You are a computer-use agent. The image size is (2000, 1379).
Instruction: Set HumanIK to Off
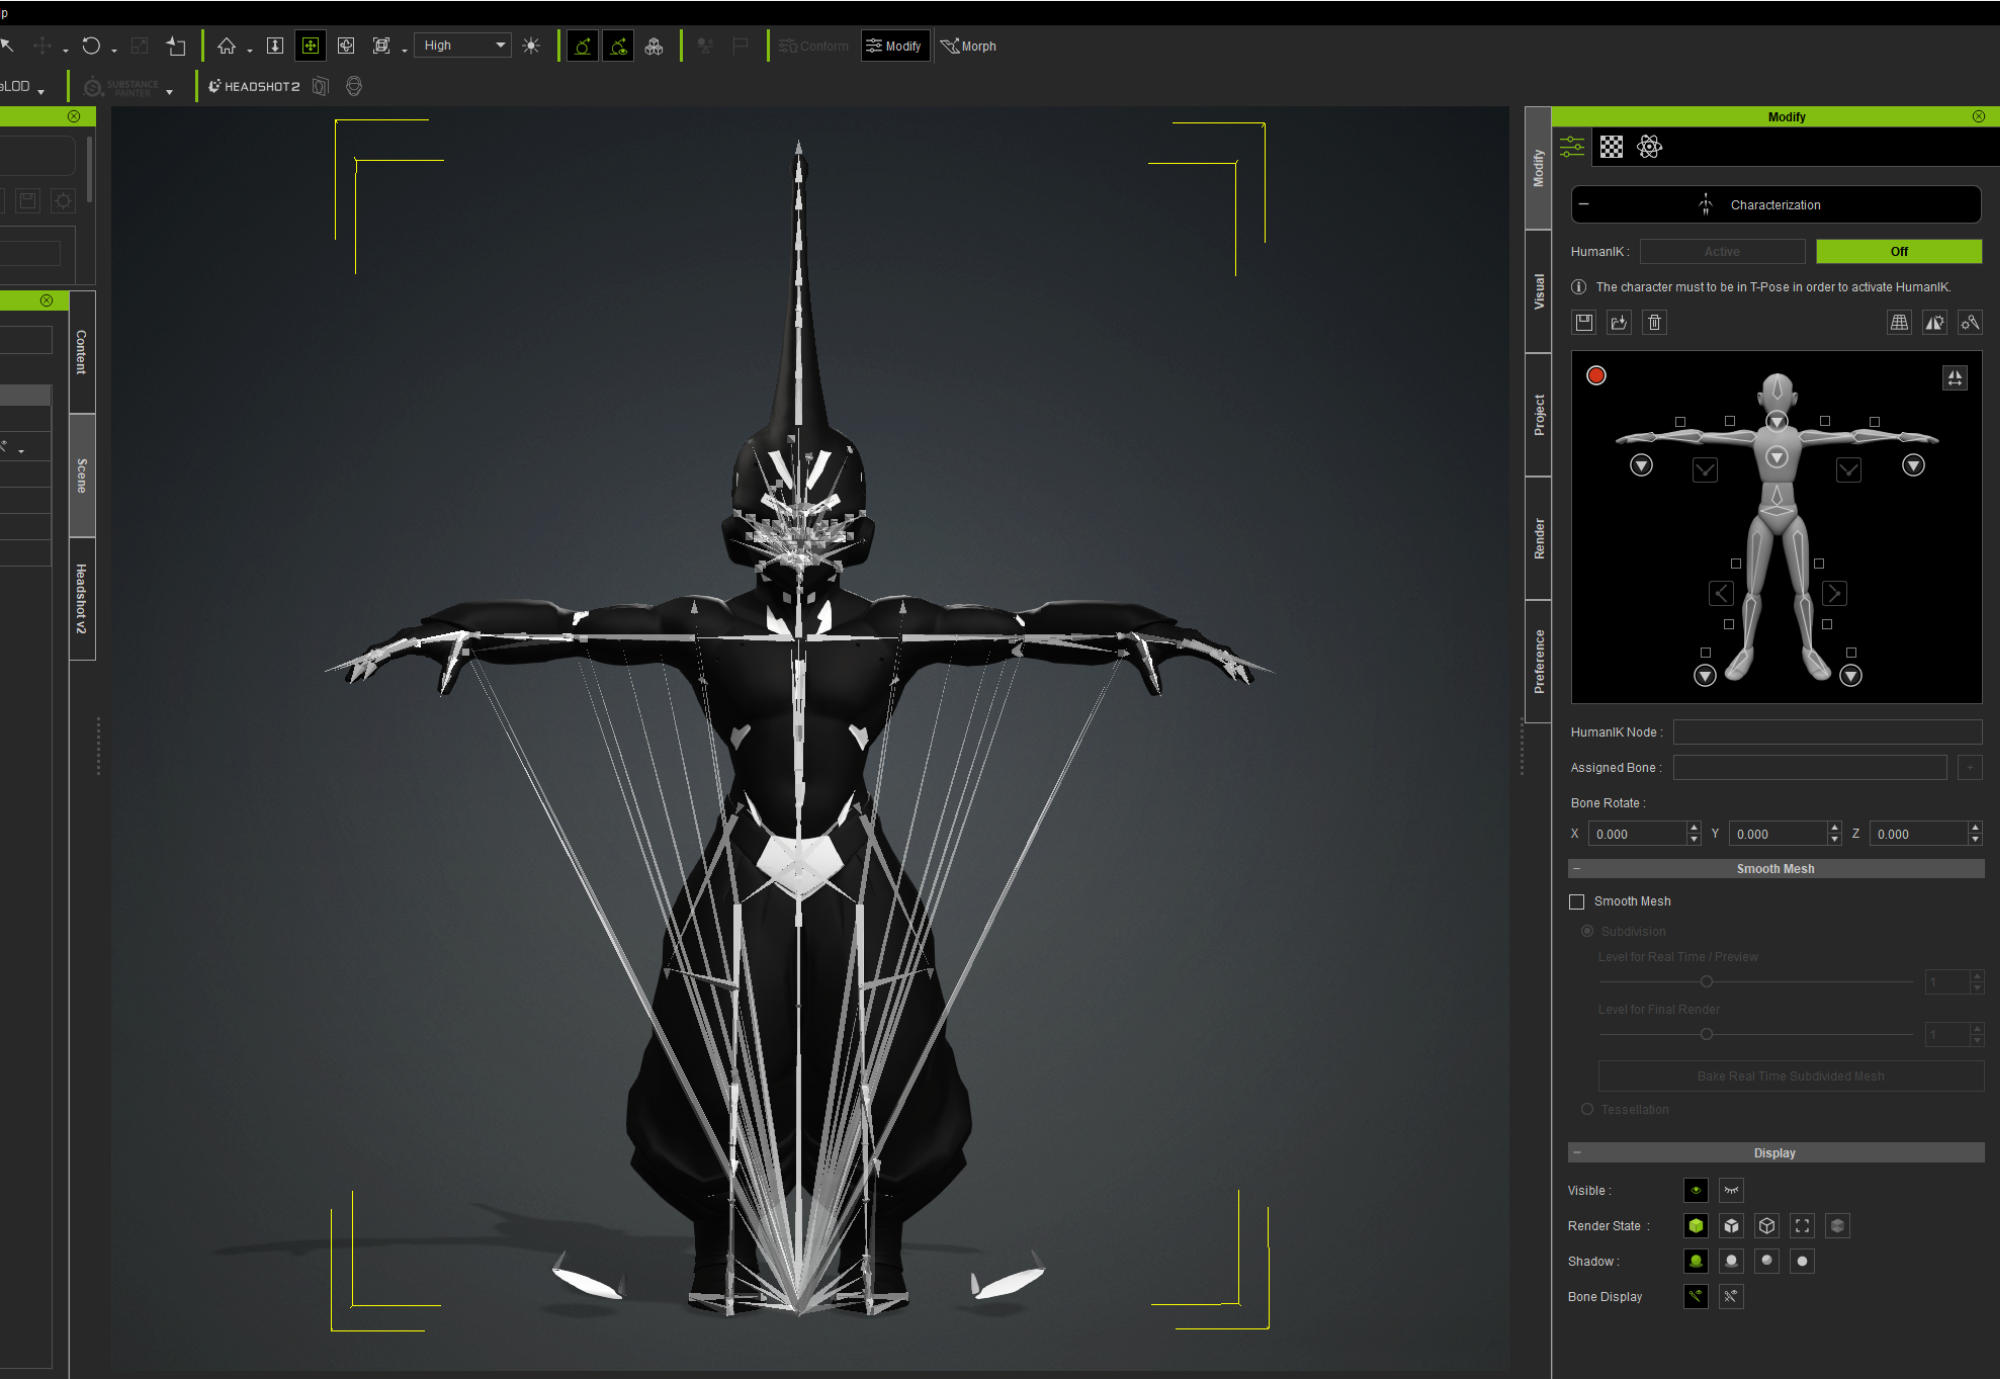click(1899, 251)
